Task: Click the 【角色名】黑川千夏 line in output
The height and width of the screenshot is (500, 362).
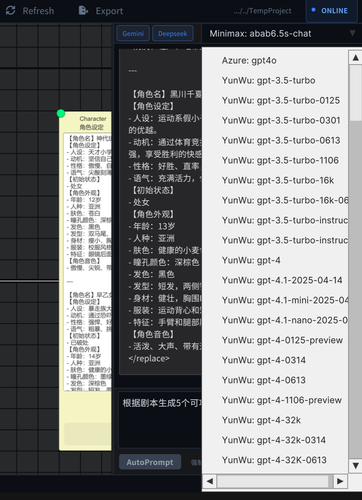Action: (x=166, y=94)
